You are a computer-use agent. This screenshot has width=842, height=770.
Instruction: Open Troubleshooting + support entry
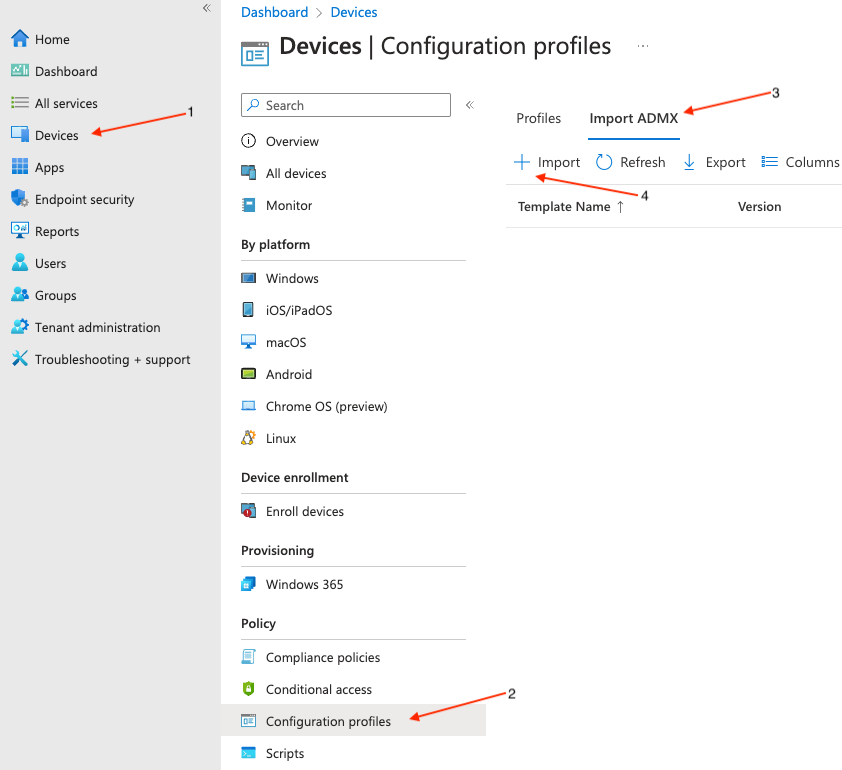coord(113,359)
